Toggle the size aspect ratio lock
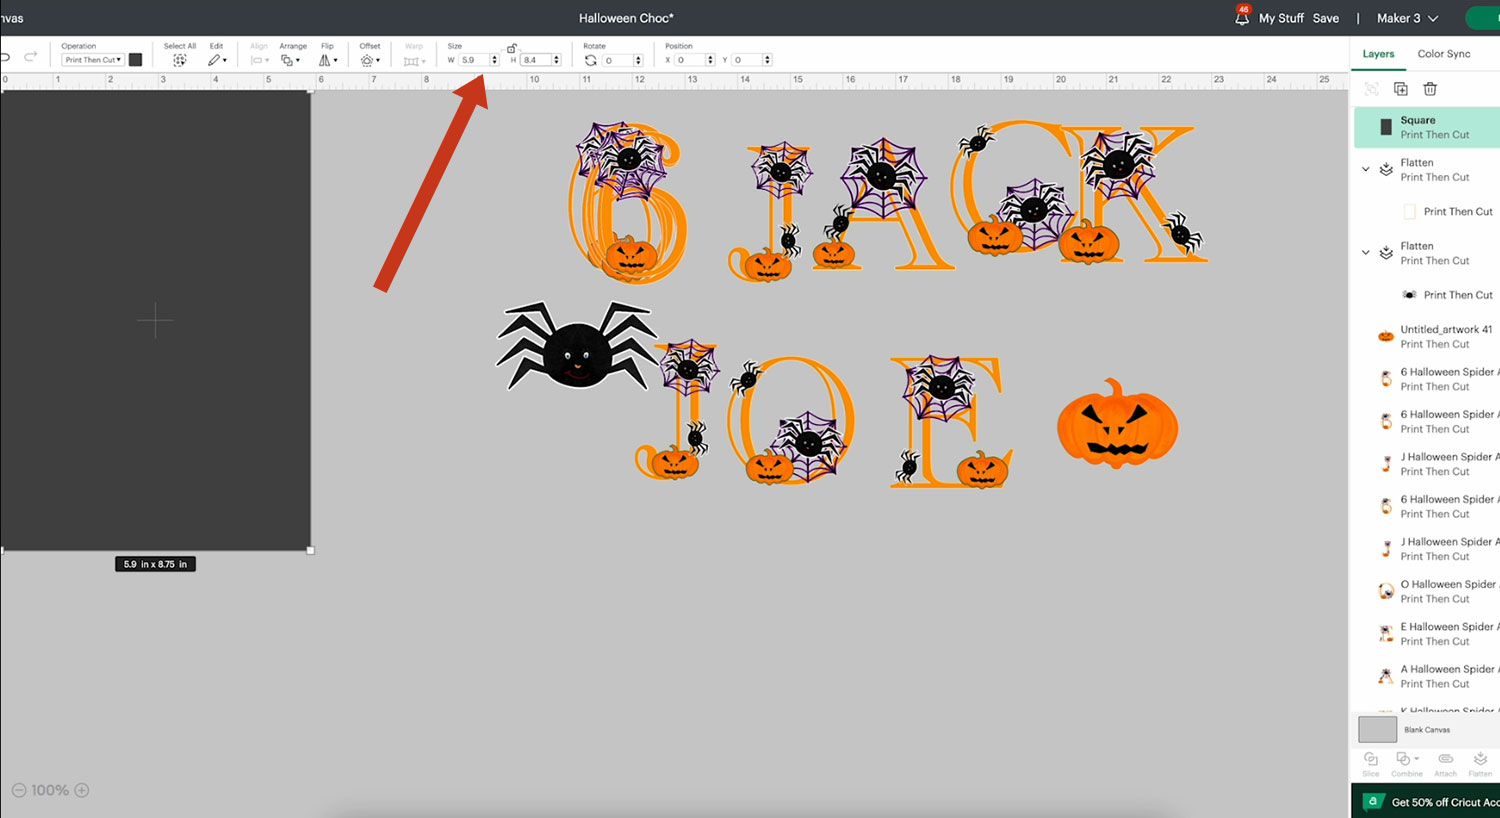 pyautogui.click(x=511, y=48)
